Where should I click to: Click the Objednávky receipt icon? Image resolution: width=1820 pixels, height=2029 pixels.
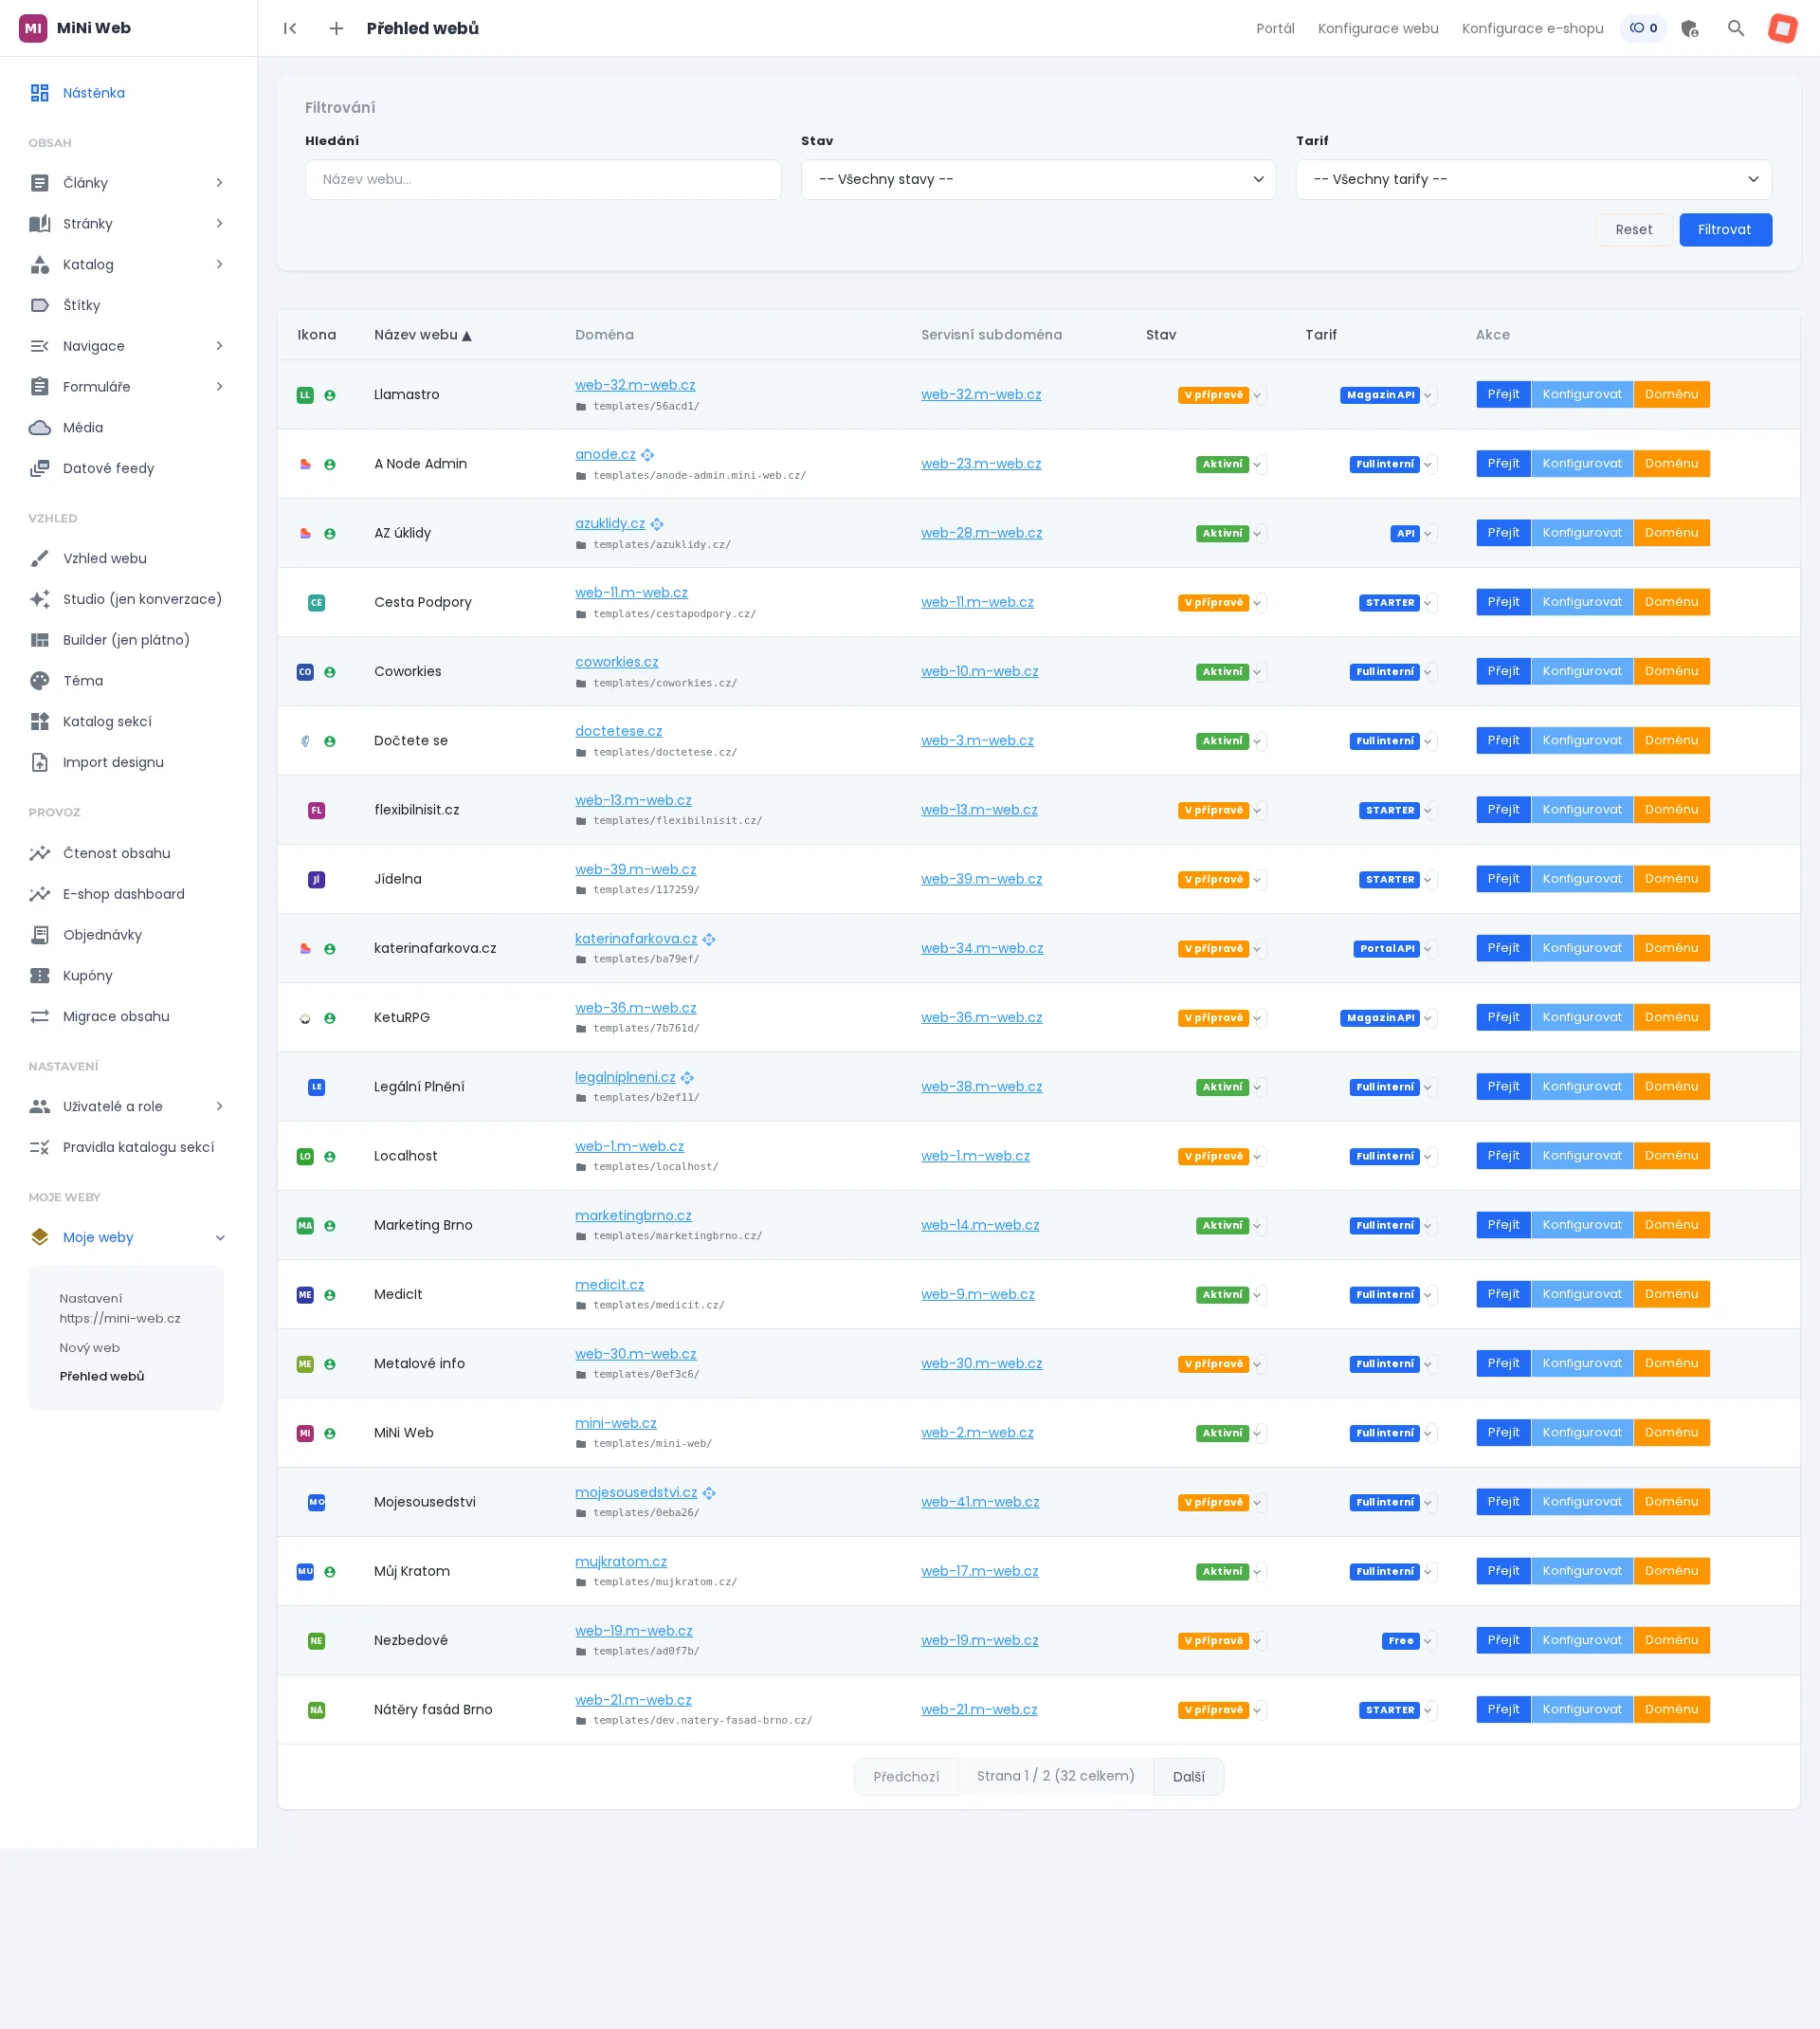[x=40, y=935]
